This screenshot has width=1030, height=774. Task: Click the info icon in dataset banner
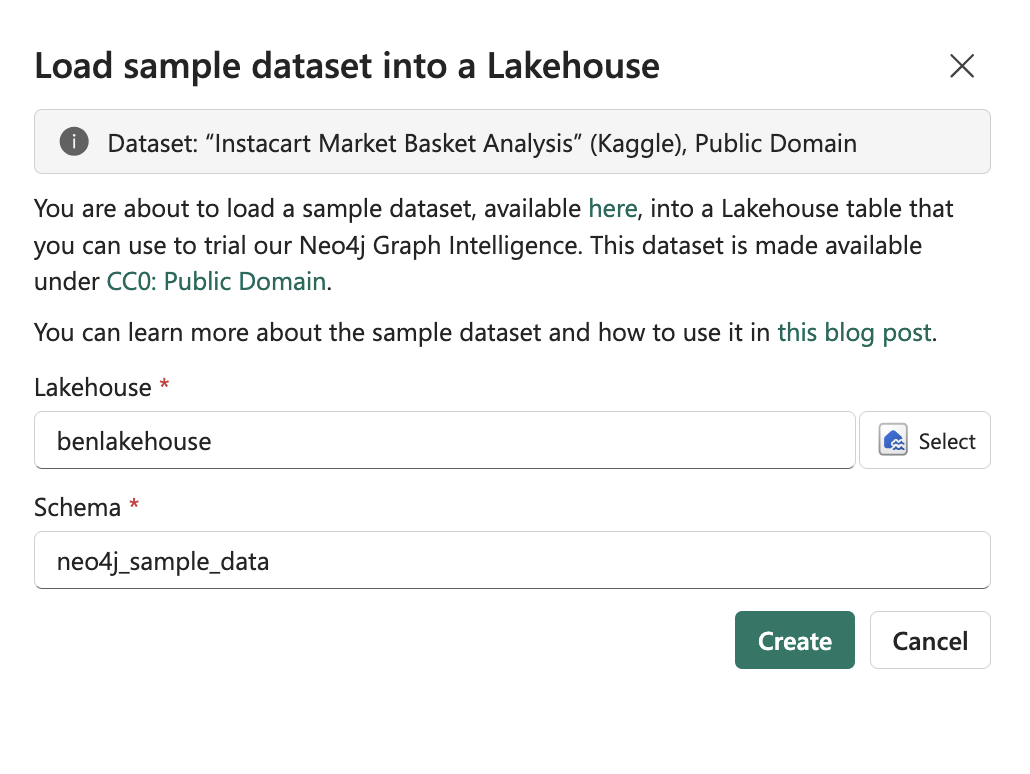(74, 141)
